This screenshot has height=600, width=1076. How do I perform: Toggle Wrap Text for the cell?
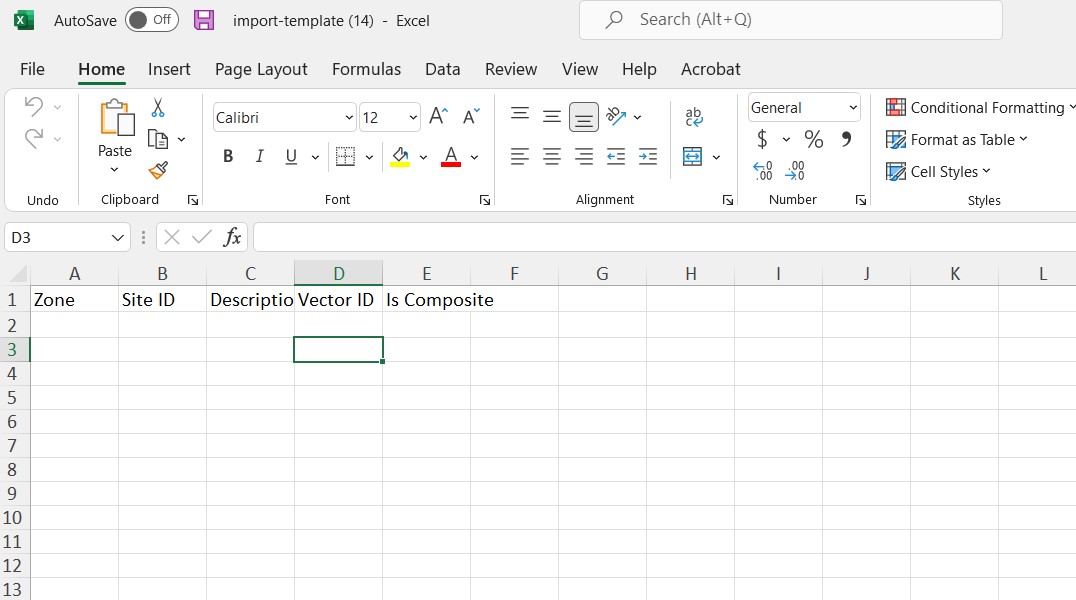click(694, 117)
